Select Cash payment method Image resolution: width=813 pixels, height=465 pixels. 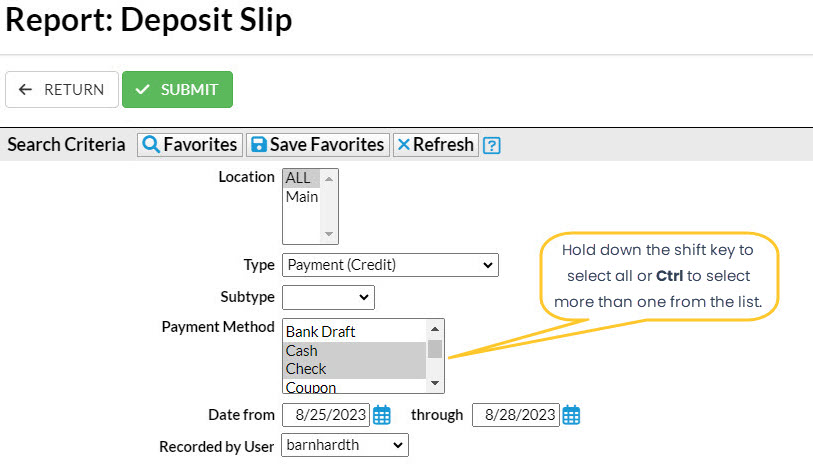(302, 350)
